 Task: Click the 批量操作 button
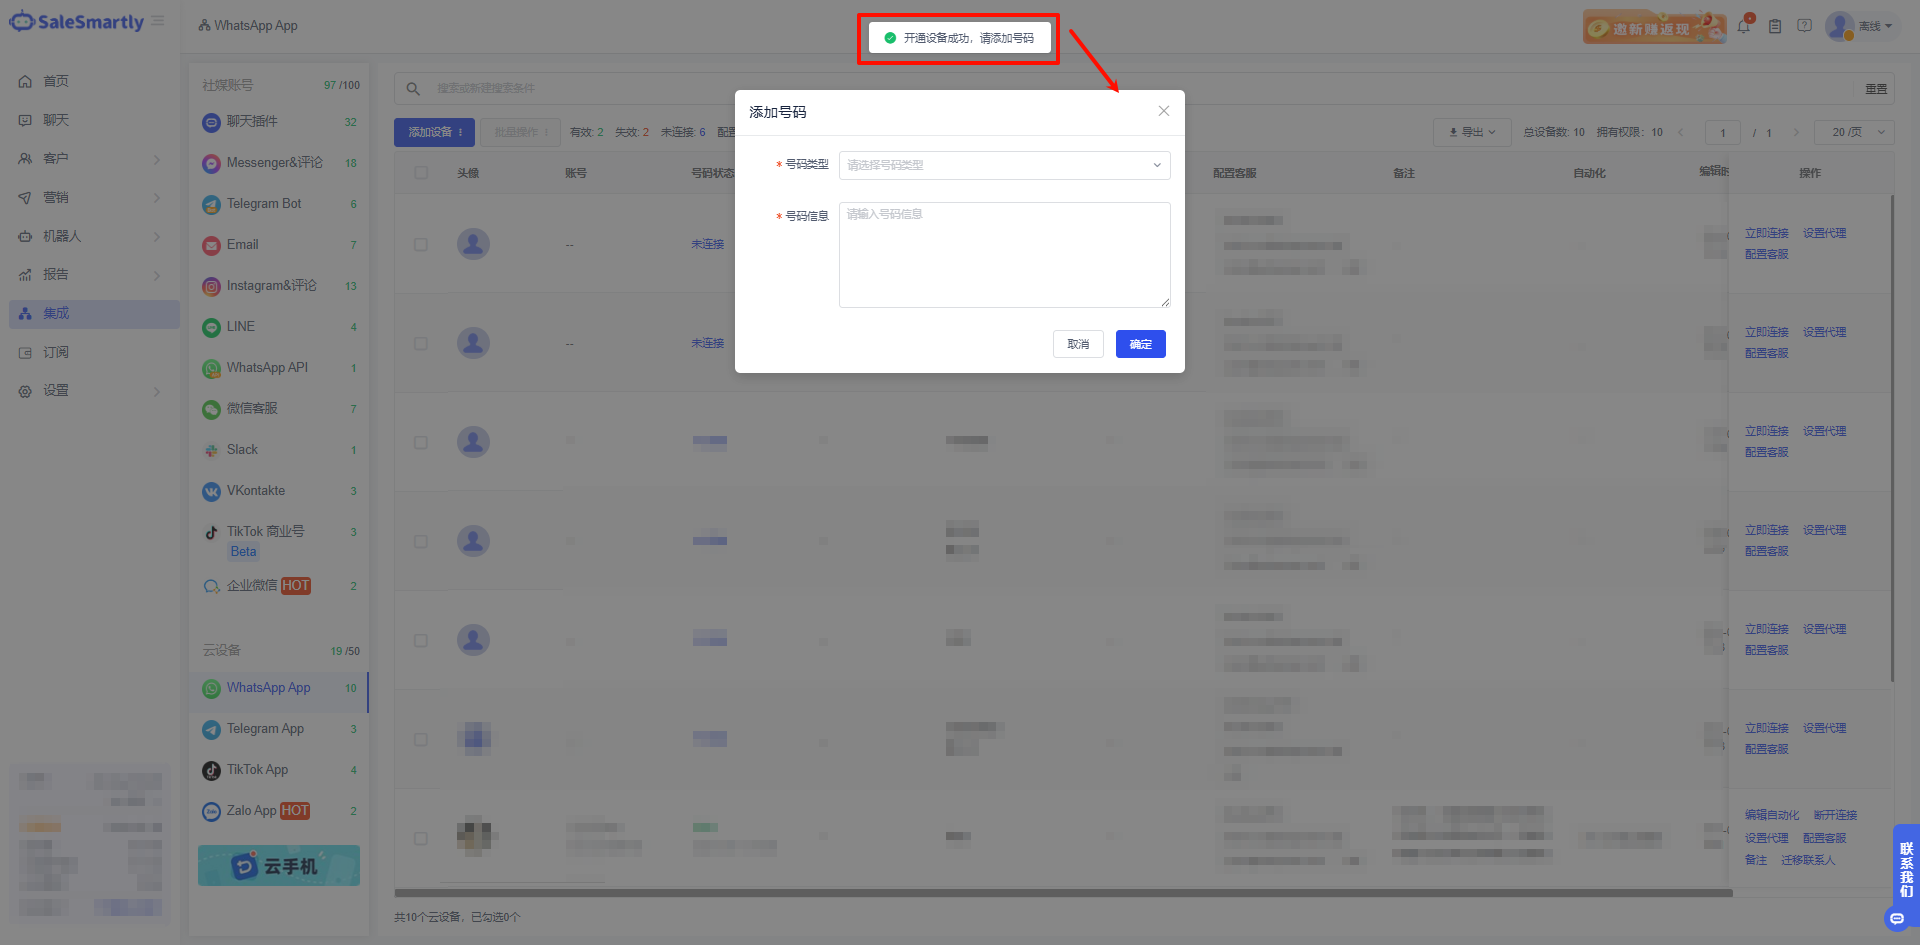[x=520, y=132]
